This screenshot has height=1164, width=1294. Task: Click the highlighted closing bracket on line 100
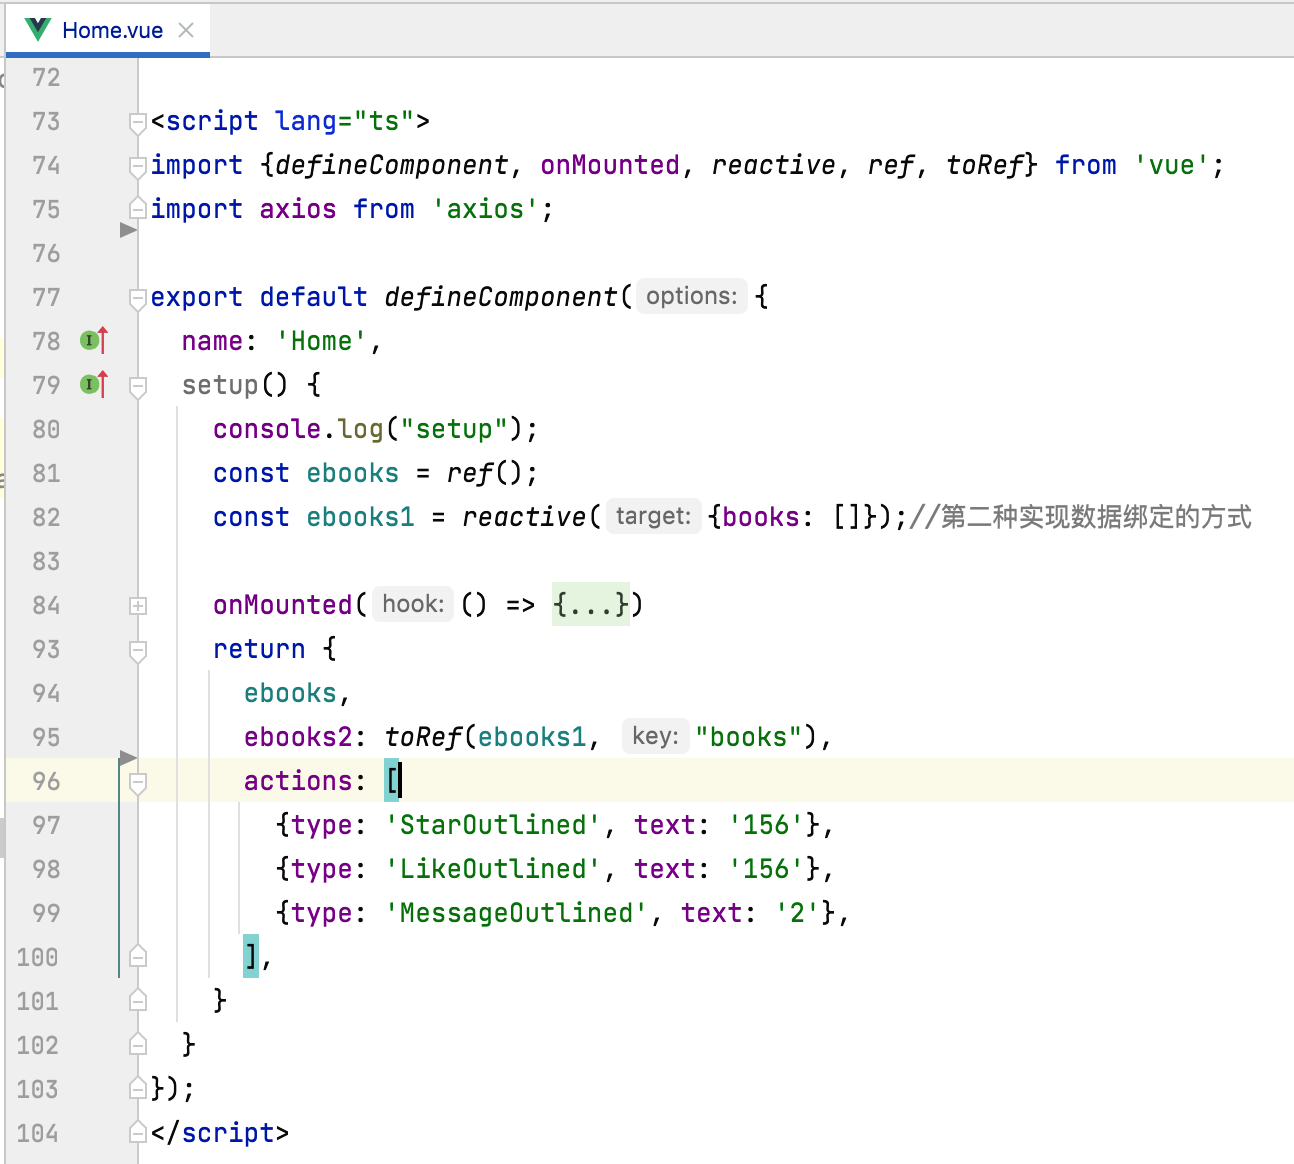pos(251,957)
